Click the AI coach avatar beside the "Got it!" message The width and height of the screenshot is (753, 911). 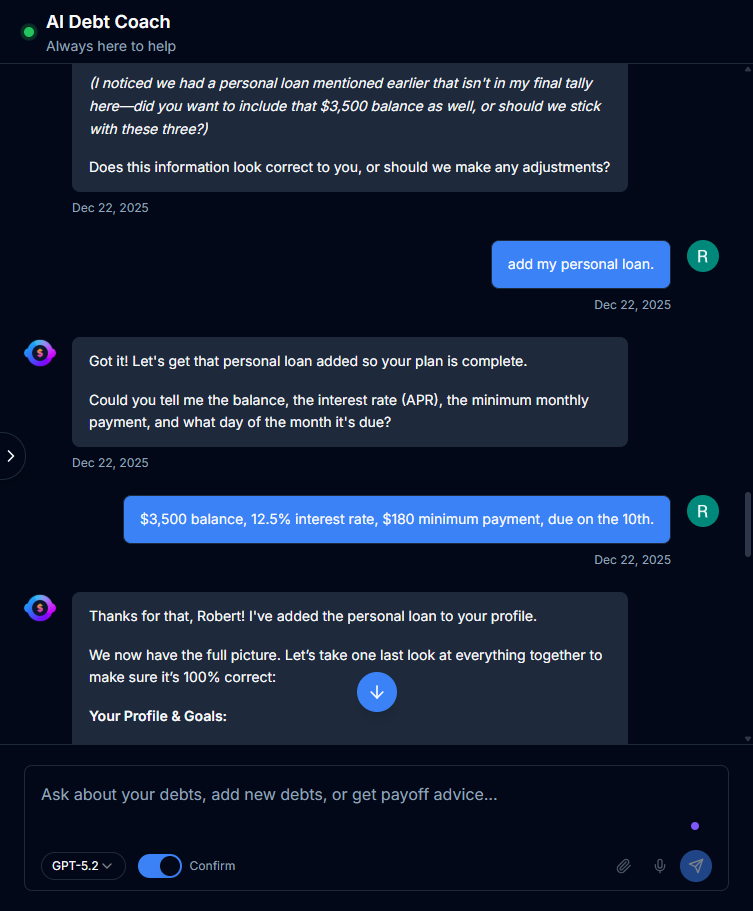[x=38, y=352]
